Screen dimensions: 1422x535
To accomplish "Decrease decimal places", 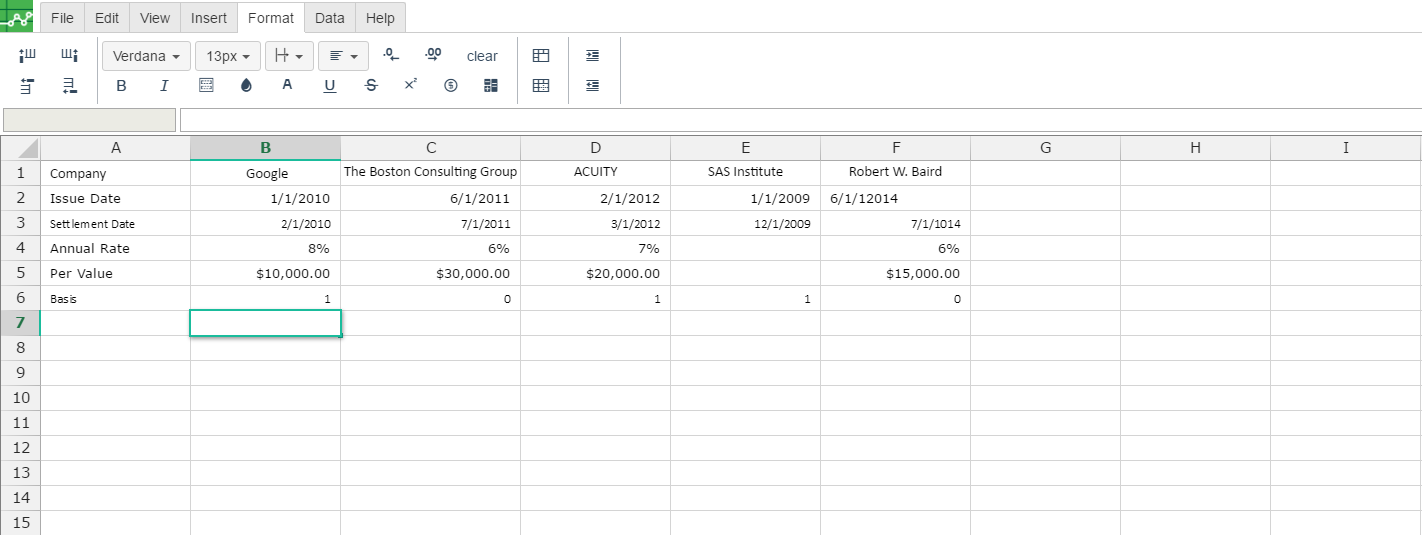I will pyautogui.click(x=392, y=55).
